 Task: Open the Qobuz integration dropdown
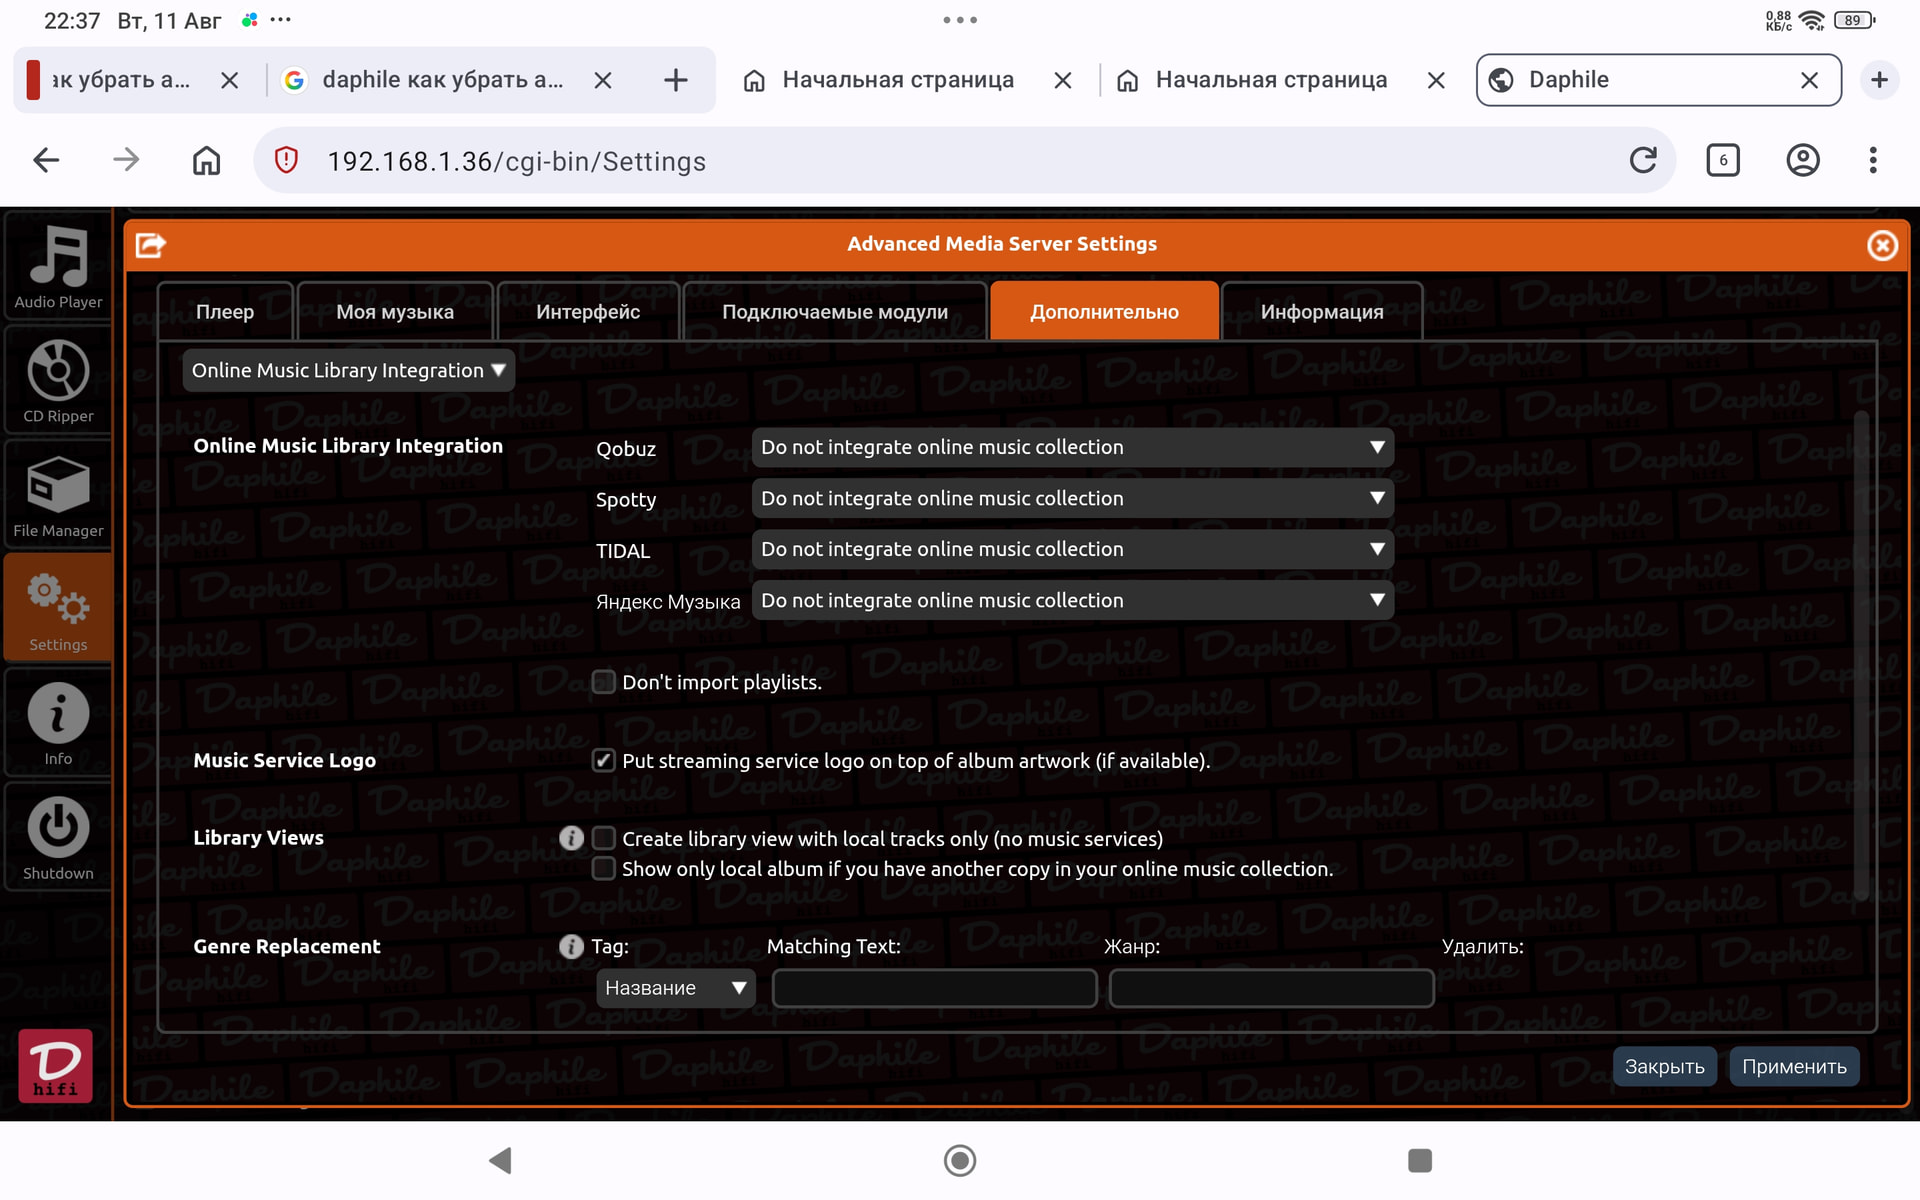coord(1072,447)
